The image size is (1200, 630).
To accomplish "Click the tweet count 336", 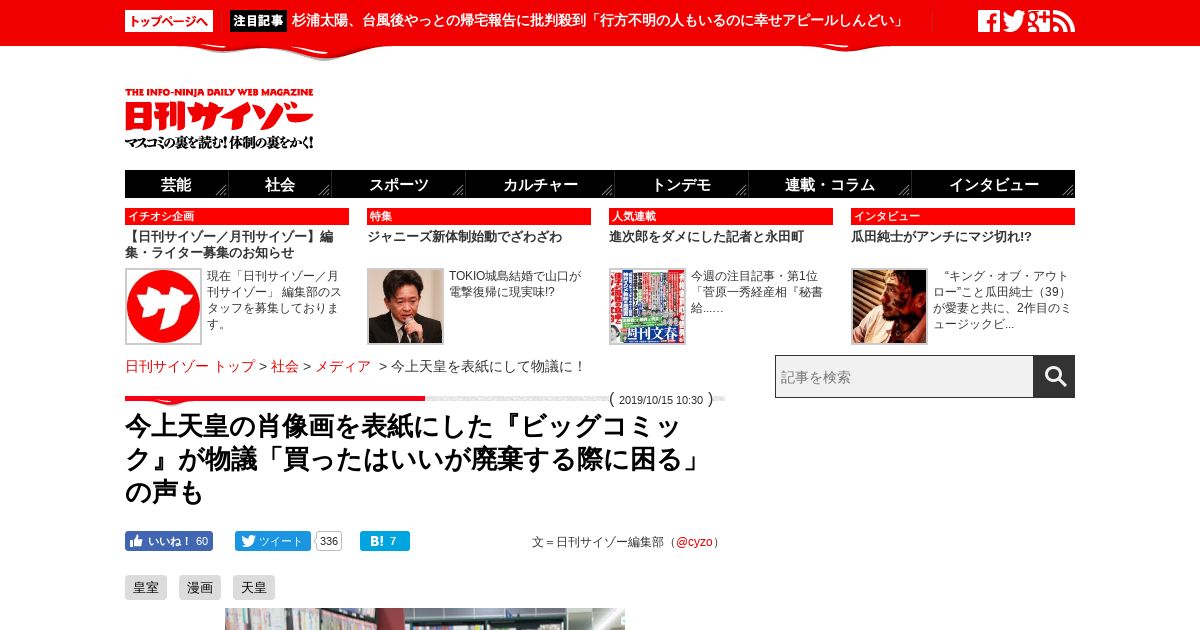I will point(329,541).
